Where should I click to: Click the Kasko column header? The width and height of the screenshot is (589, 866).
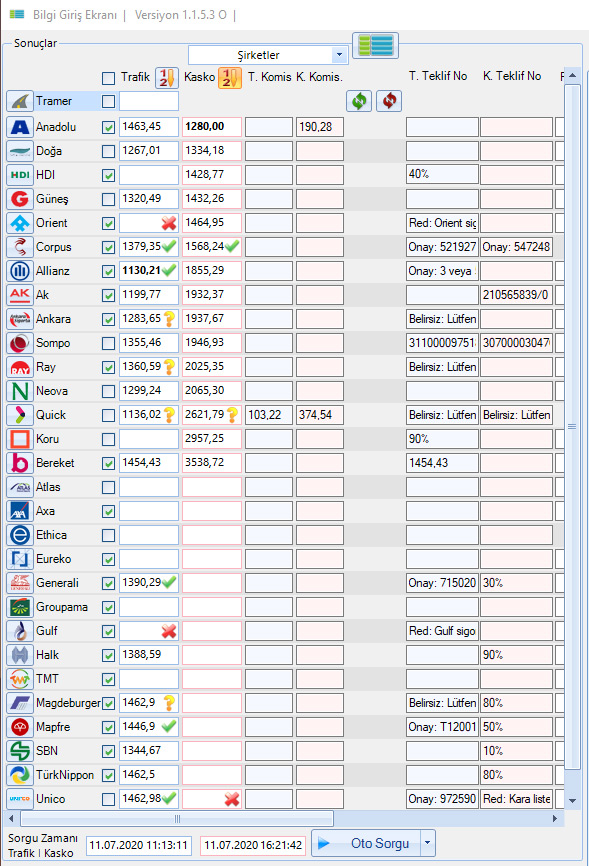point(199,77)
